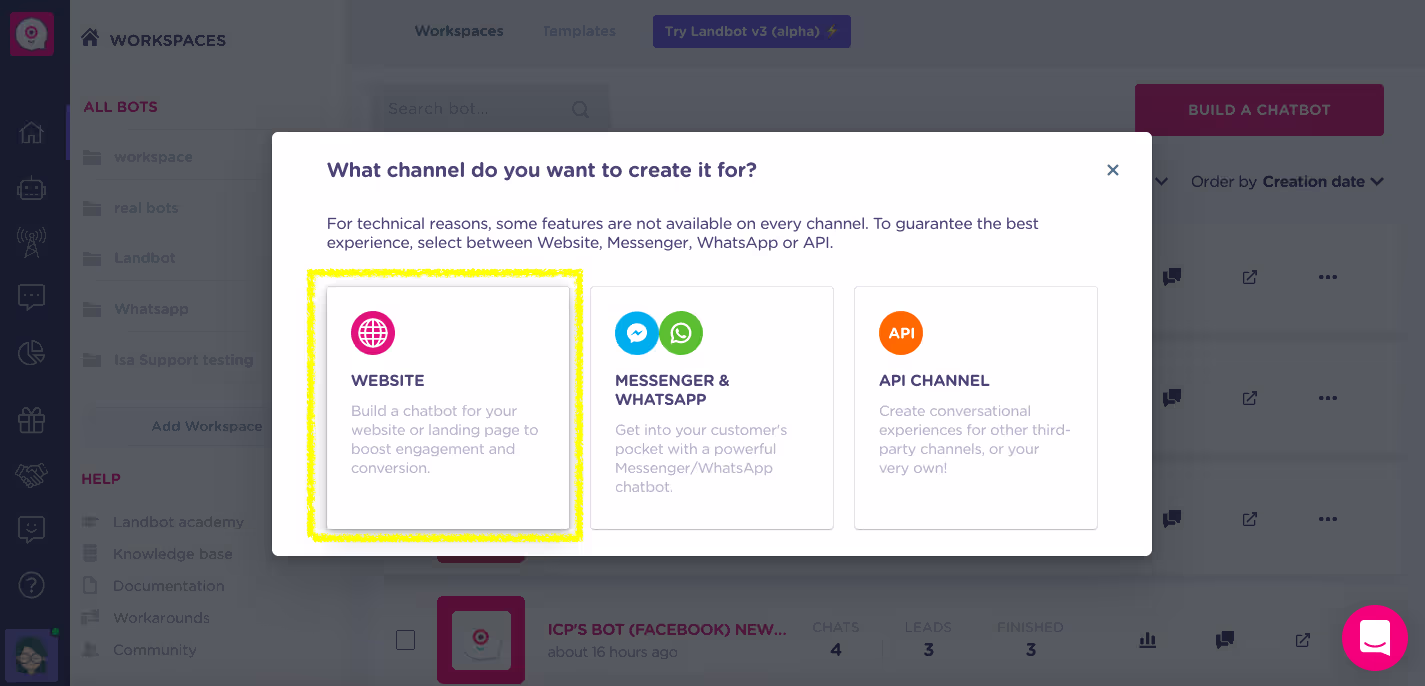
Task: Click the green WhatsApp icon
Action: (x=681, y=333)
